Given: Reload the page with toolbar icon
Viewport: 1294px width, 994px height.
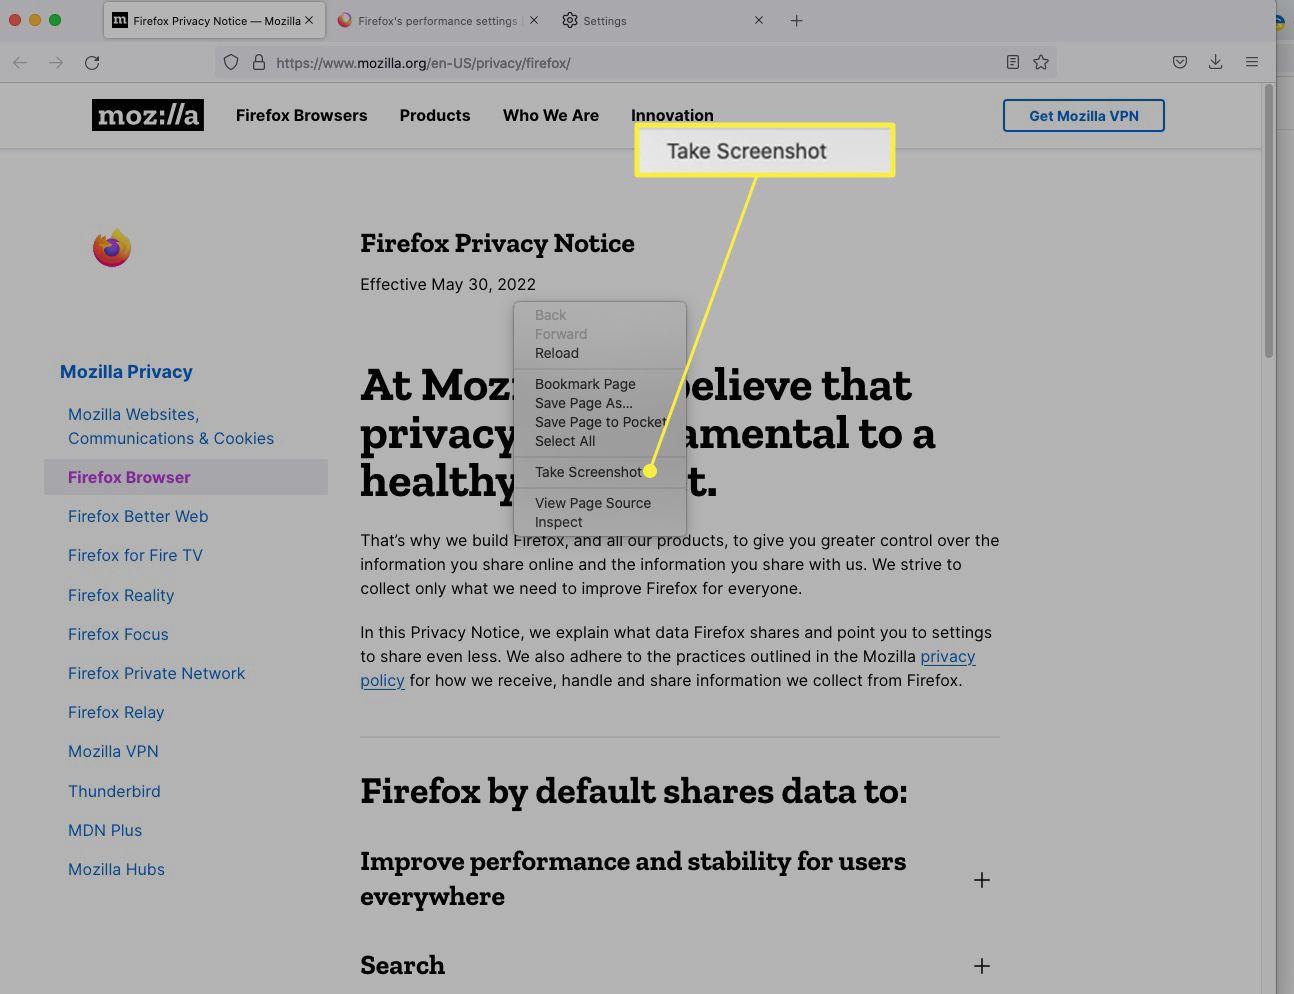Looking at the screenshot, I should pos(92,62).
